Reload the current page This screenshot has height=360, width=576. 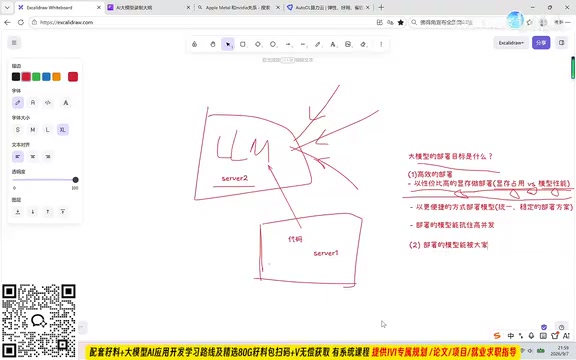tap(21, 22)
